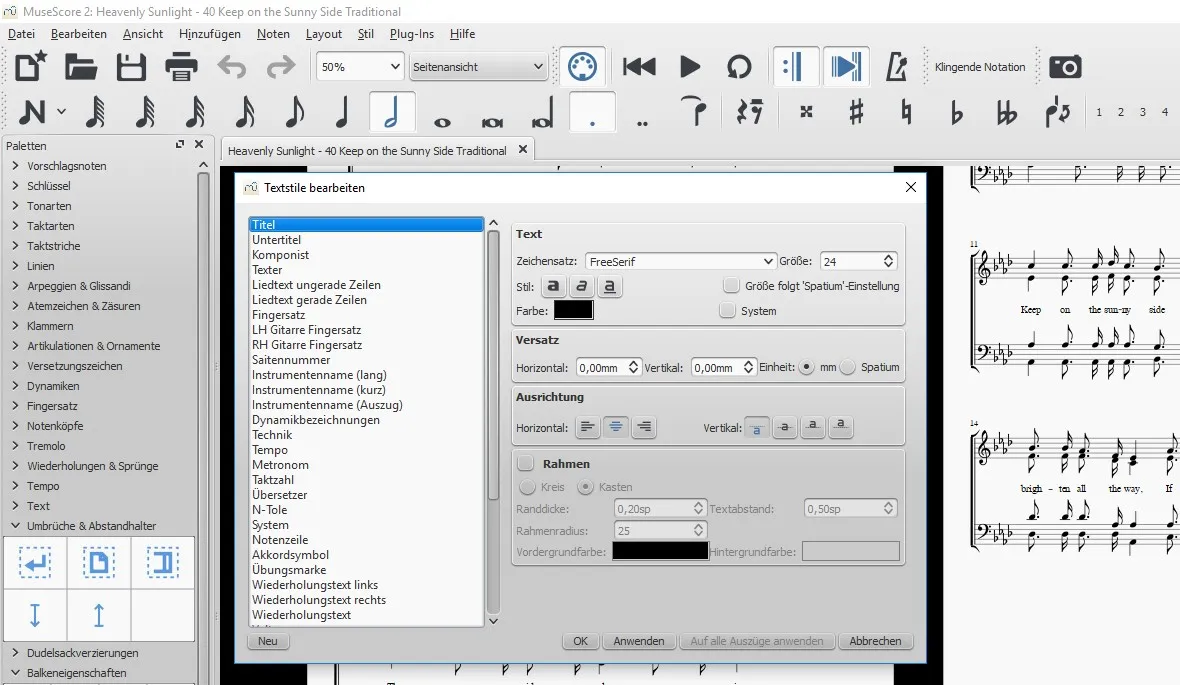Redo the action with the arrow icon

coord(281,66)
